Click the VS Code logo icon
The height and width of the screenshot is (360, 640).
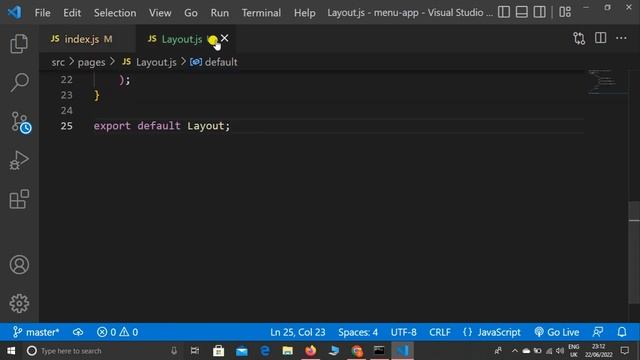tap(14, 12)
